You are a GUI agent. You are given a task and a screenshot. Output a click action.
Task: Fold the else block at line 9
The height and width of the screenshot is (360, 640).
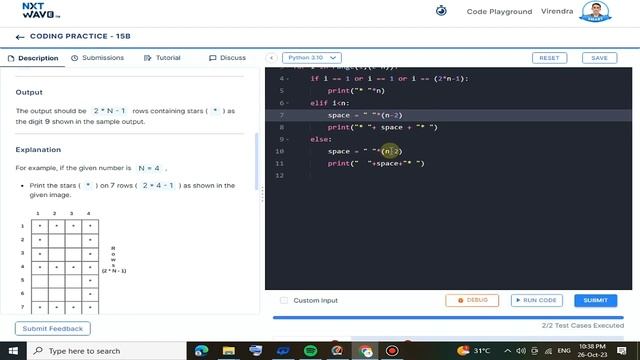[287, 140]
